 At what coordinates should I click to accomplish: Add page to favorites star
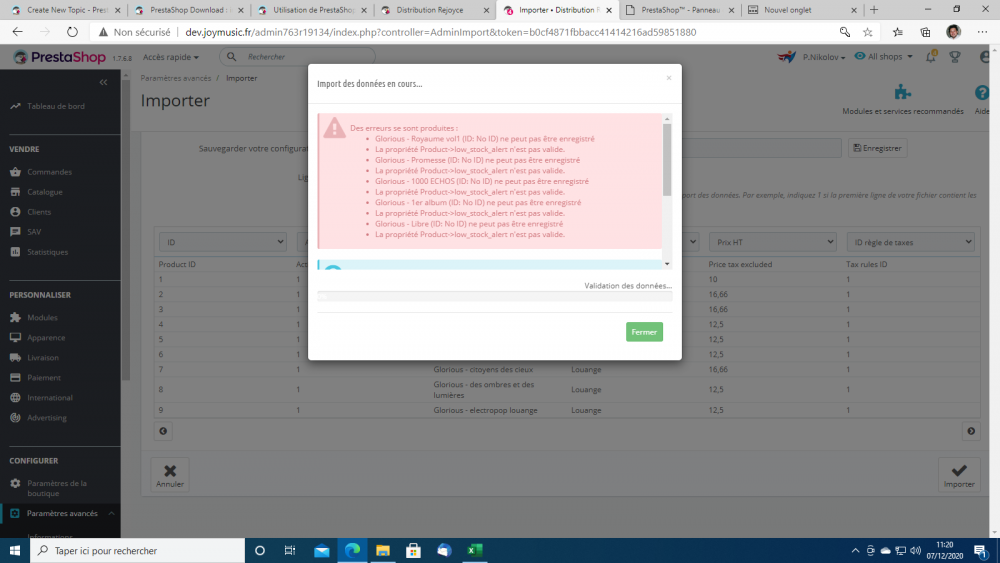tap(867, 32)
